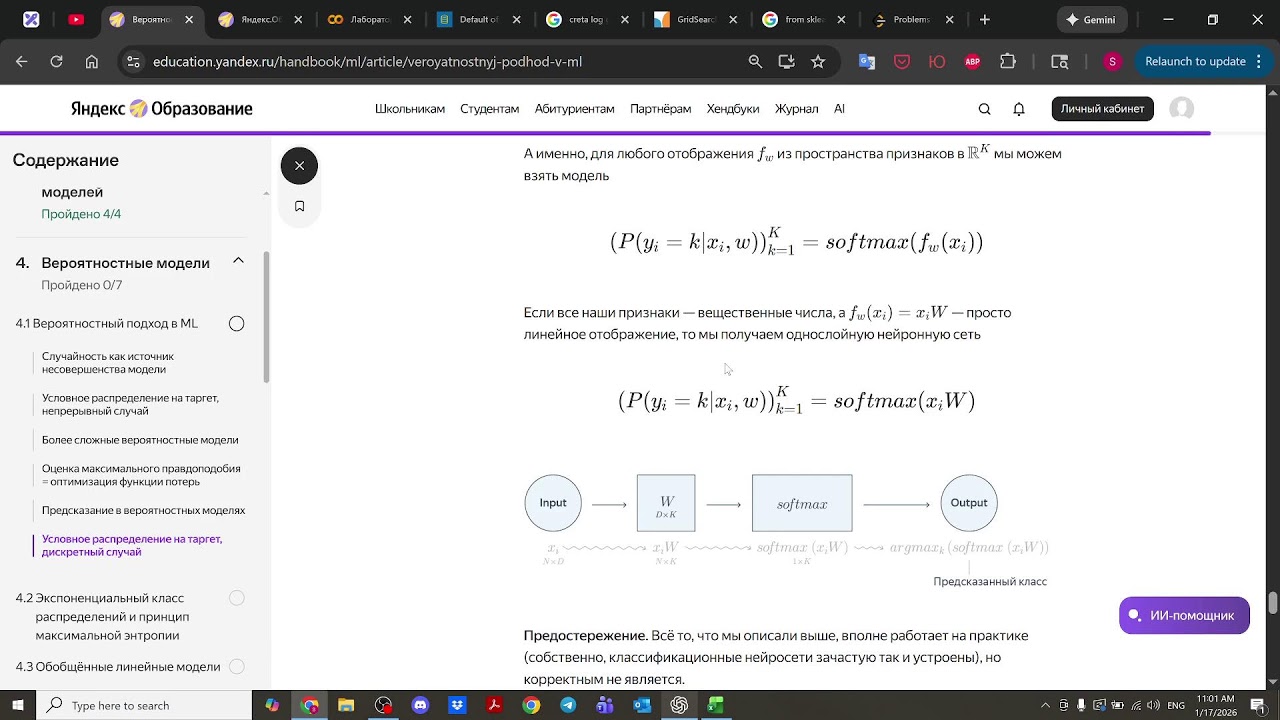Open Журнал menu item
This screenshot has height=720, width=1280.
797,109
